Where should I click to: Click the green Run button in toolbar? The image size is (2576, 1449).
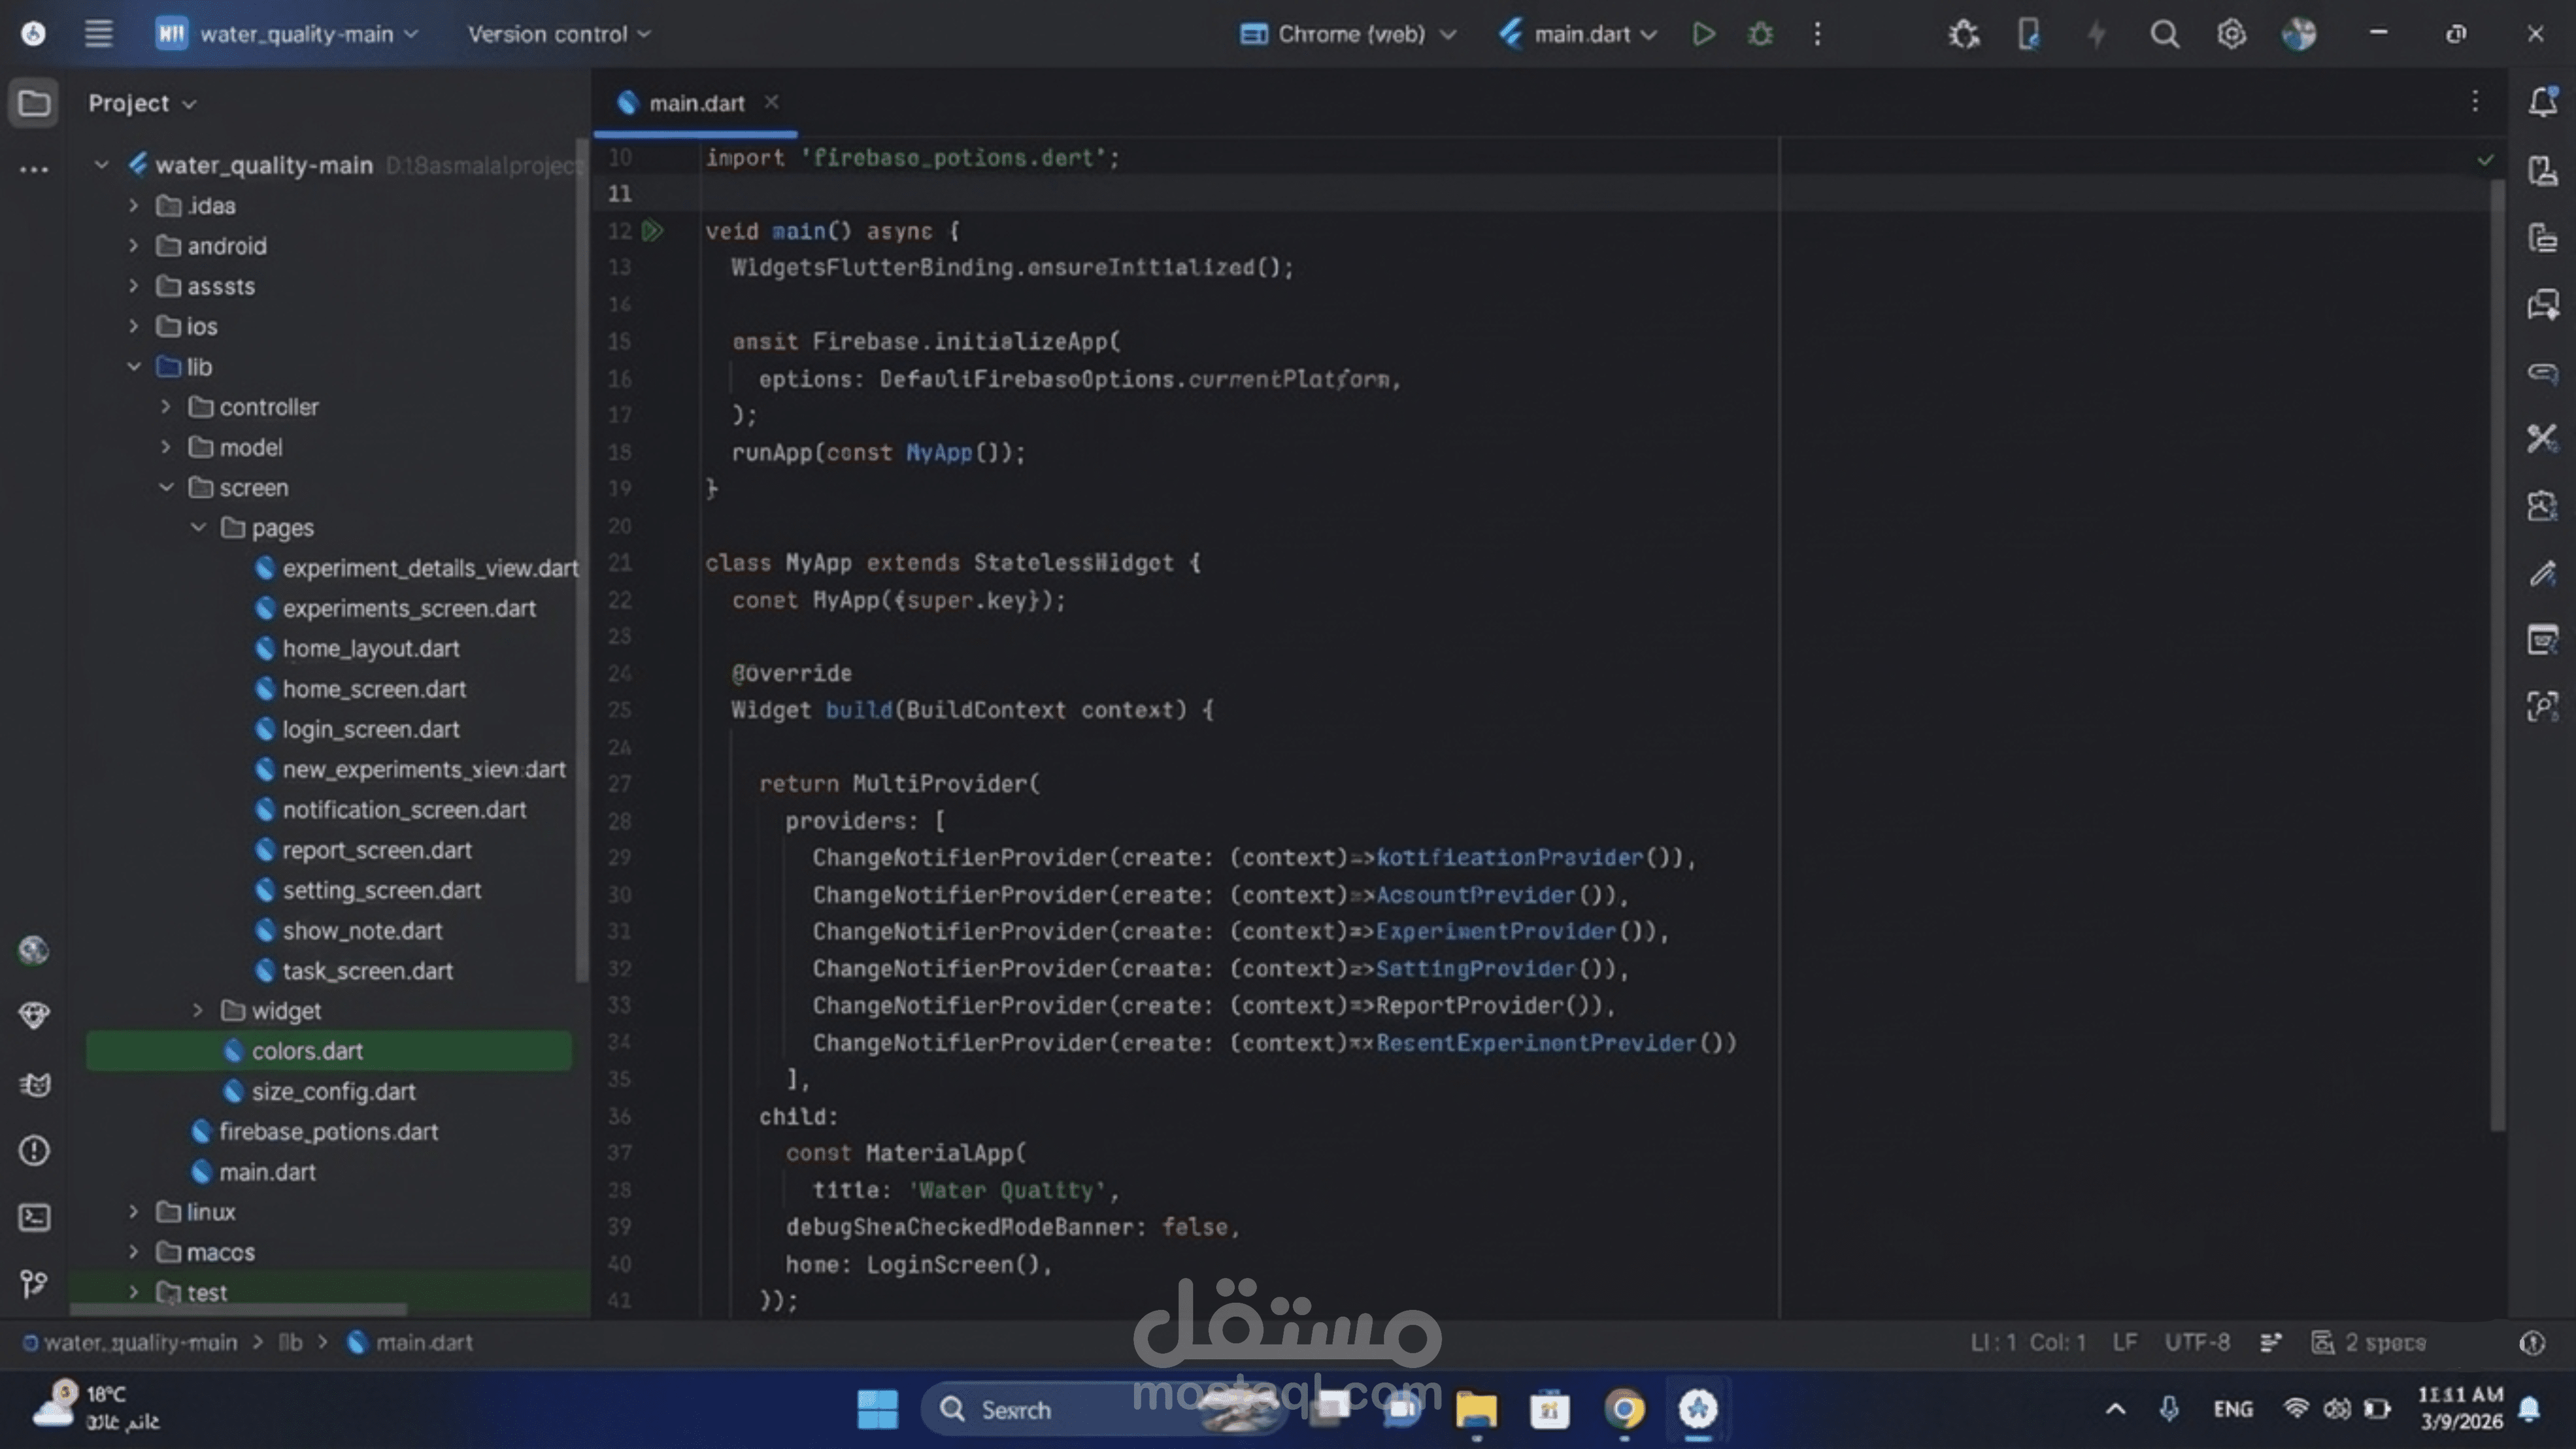pos(1703,34)
